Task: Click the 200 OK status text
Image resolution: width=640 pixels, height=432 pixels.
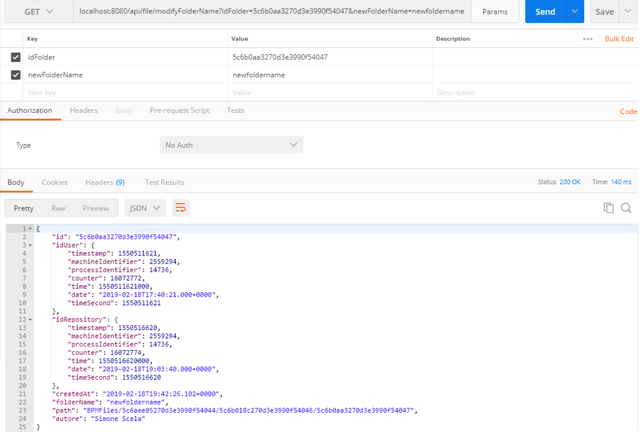Action: [570, 182]
